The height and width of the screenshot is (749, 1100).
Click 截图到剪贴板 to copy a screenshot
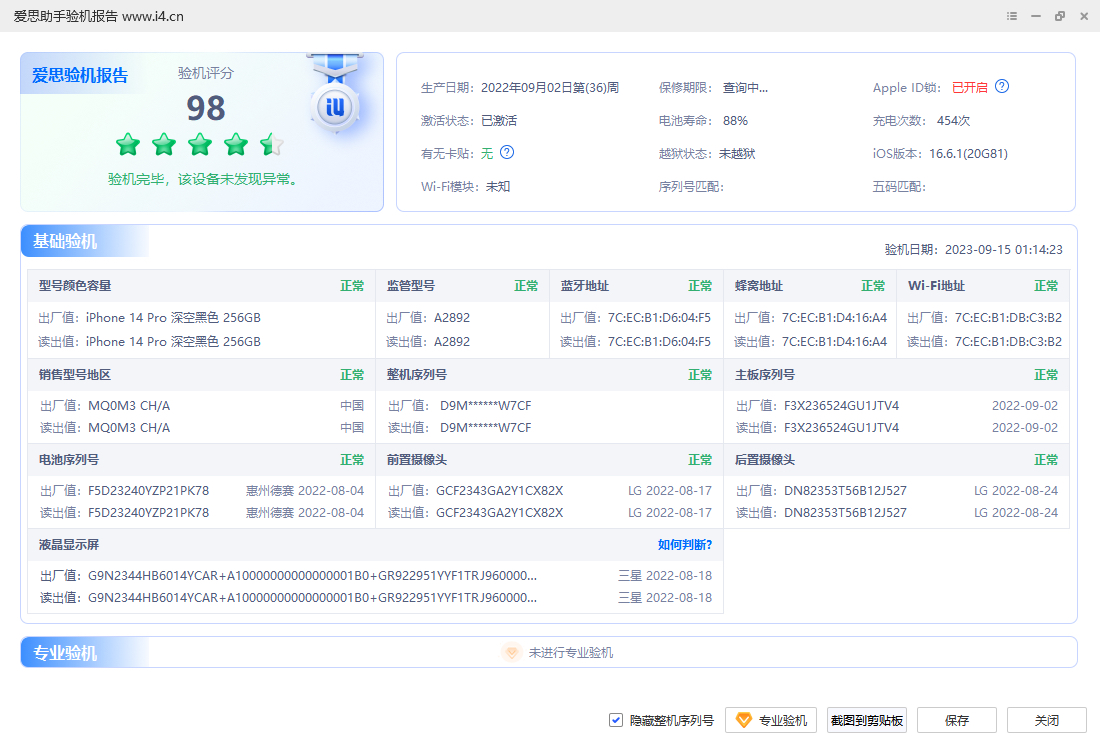866,720
